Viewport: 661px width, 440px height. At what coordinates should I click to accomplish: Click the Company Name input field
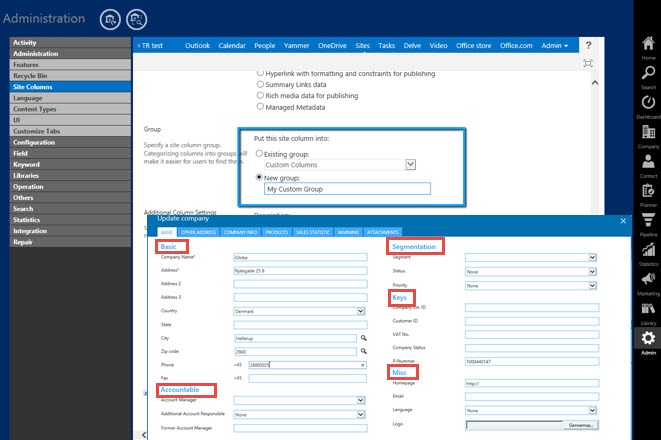[300, 257]
